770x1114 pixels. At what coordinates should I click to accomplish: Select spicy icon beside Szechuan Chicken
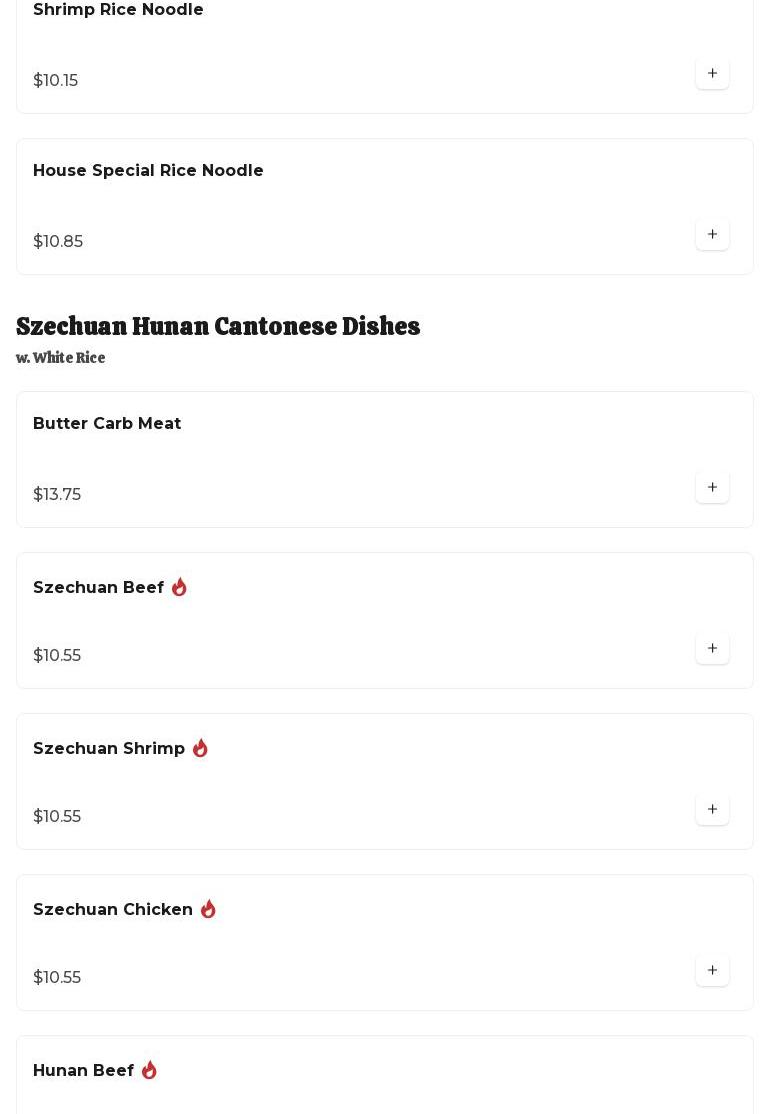pyautogui.click(x=208, y=909)
